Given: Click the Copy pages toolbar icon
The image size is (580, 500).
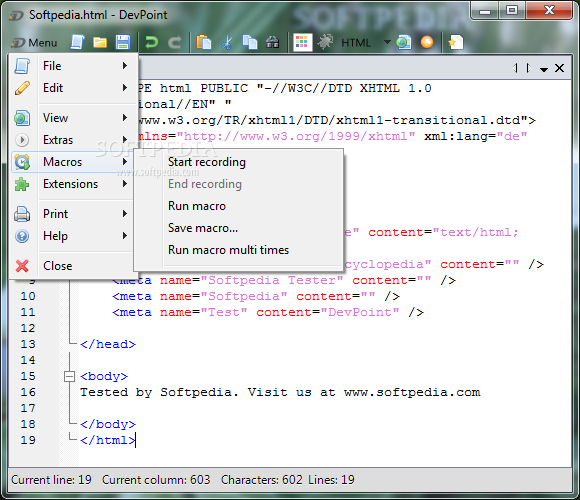Looking at the screenshot, I should 250,42.
